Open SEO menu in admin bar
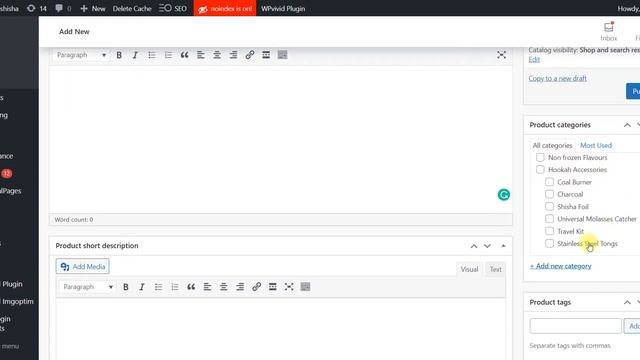Image resolution: width=640 pixels, height=360 pixels. tap(173, 8)
